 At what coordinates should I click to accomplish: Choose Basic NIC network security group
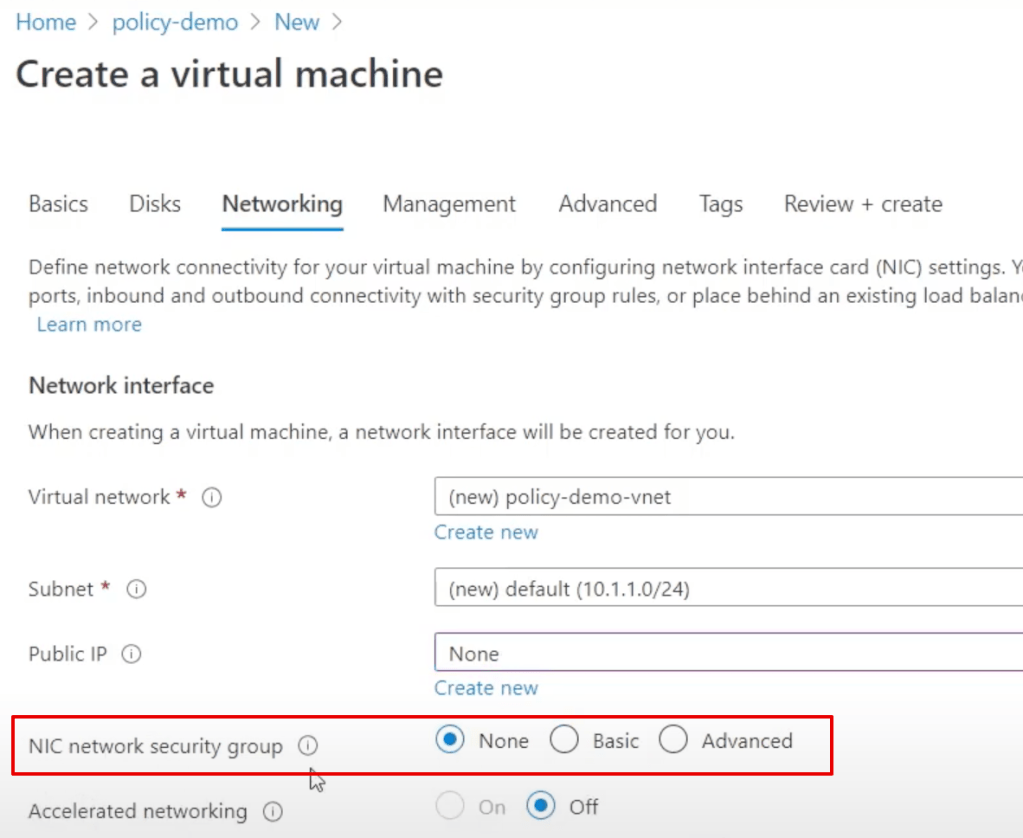coord(565,741)
